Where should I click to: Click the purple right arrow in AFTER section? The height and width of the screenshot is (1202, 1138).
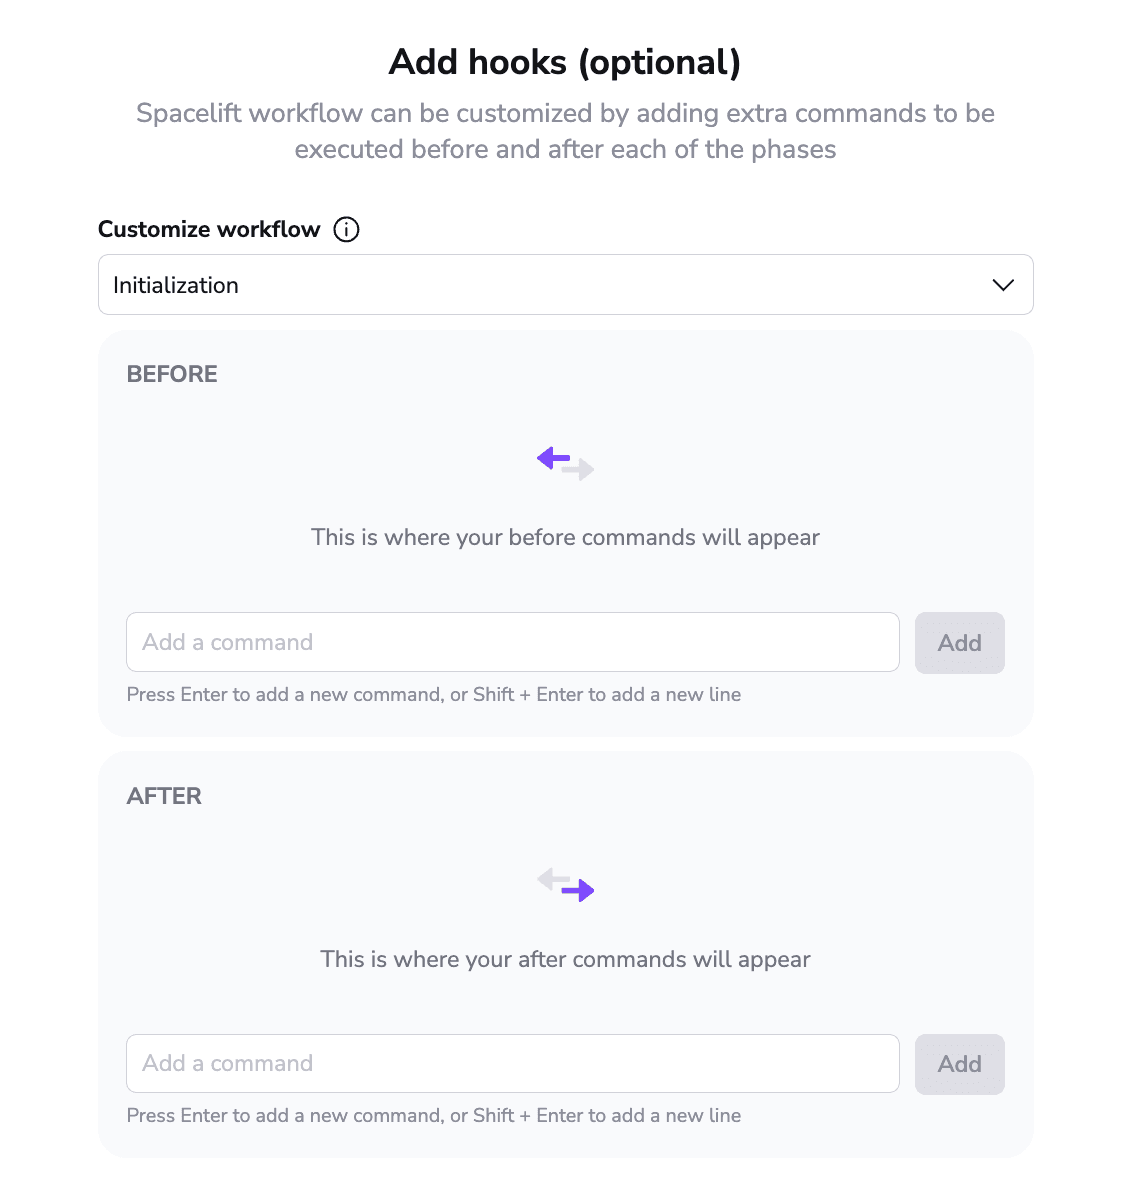pos(578,890)
